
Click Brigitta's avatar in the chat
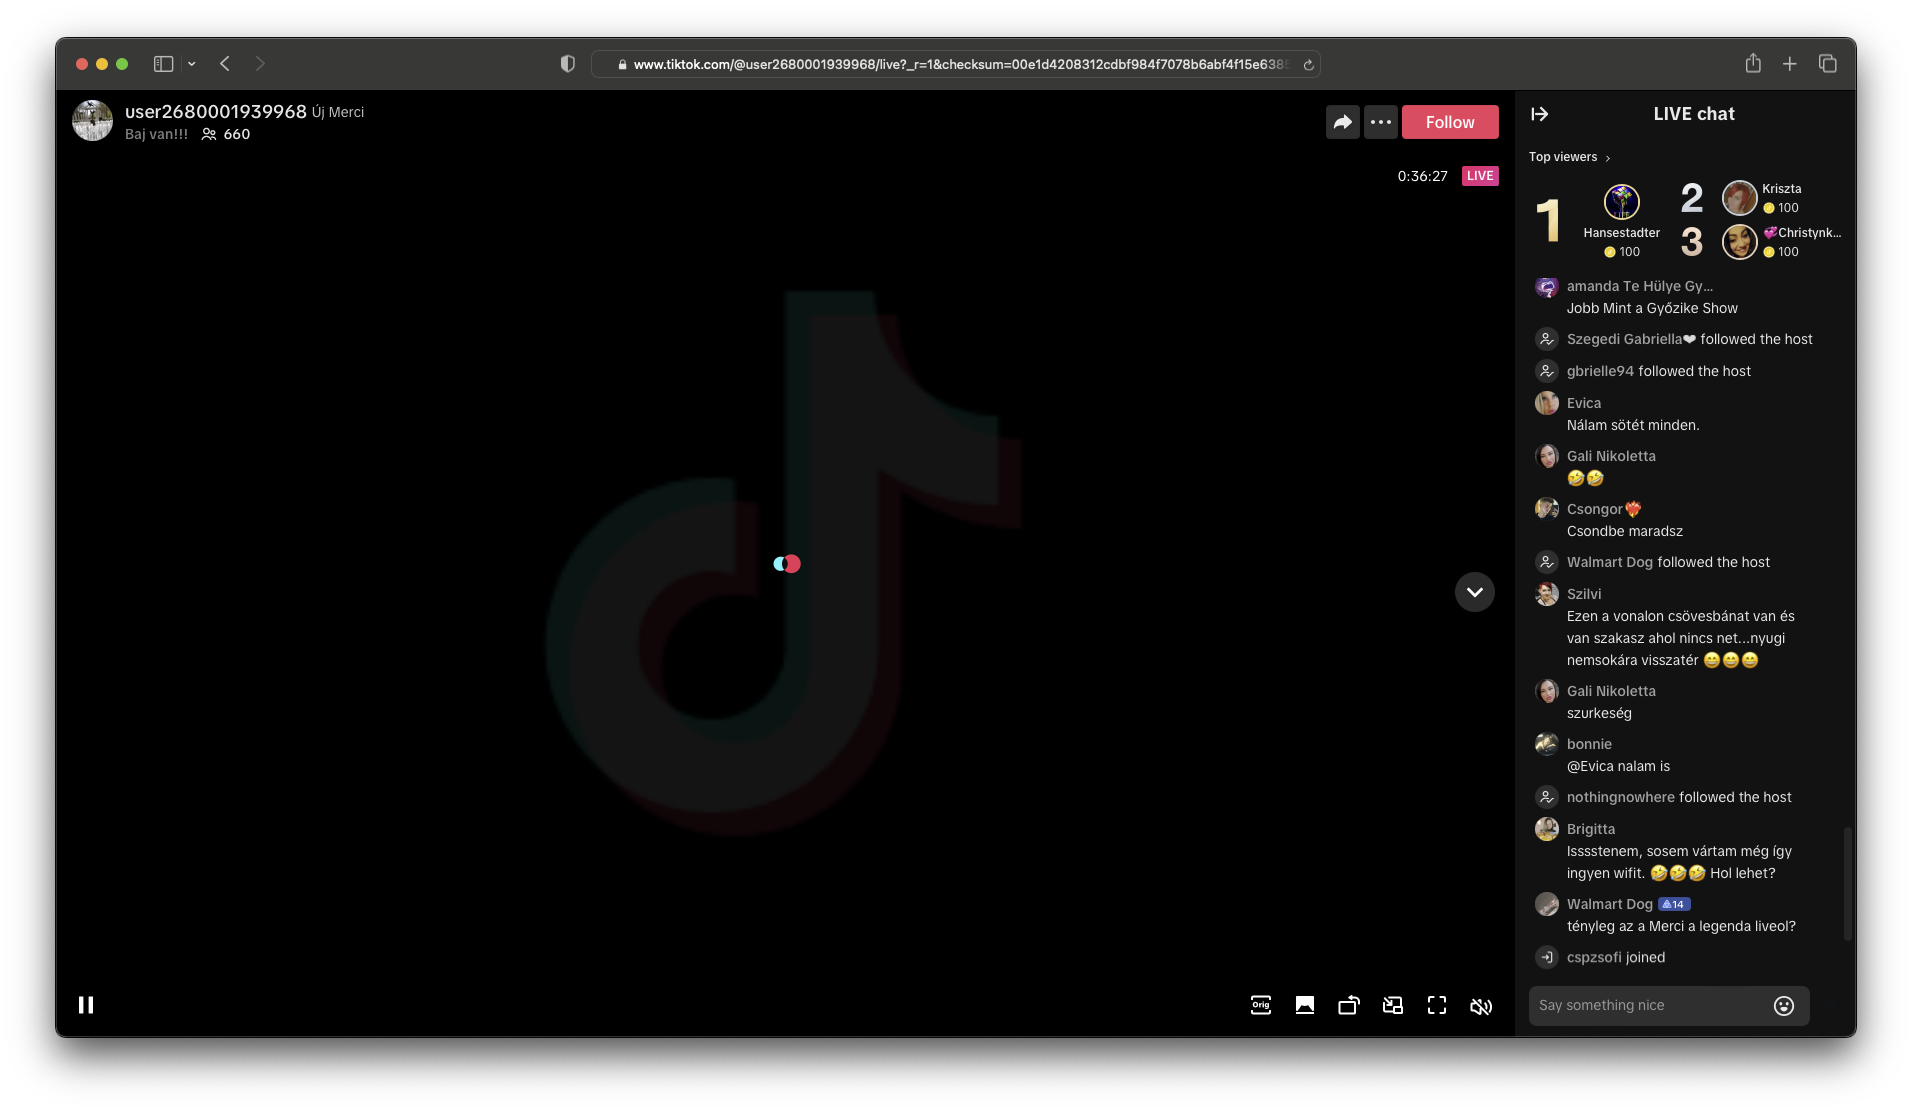click(x=1547, y=829)
